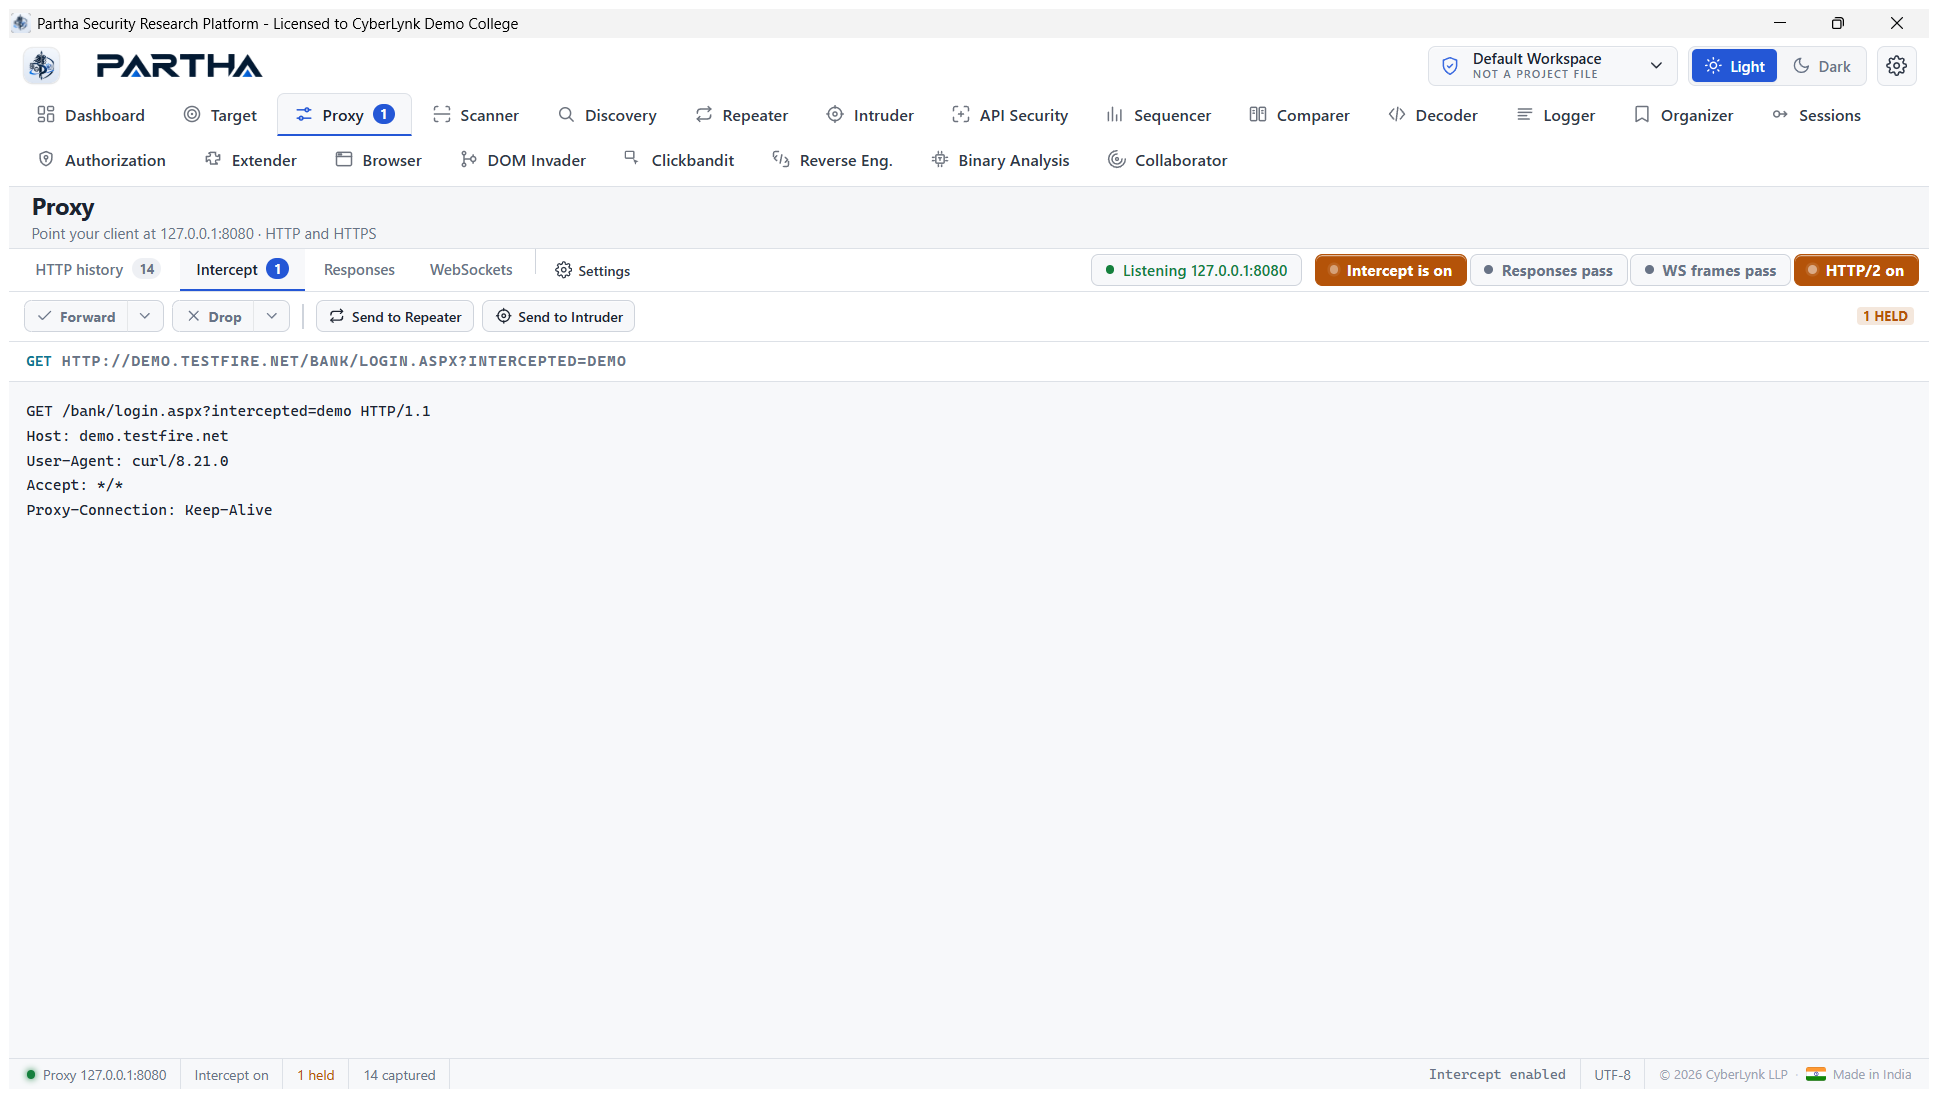This screenshot has width=1938, height=1098.
Task: Click the Comparer columns icon
Action: point(1258,115)
